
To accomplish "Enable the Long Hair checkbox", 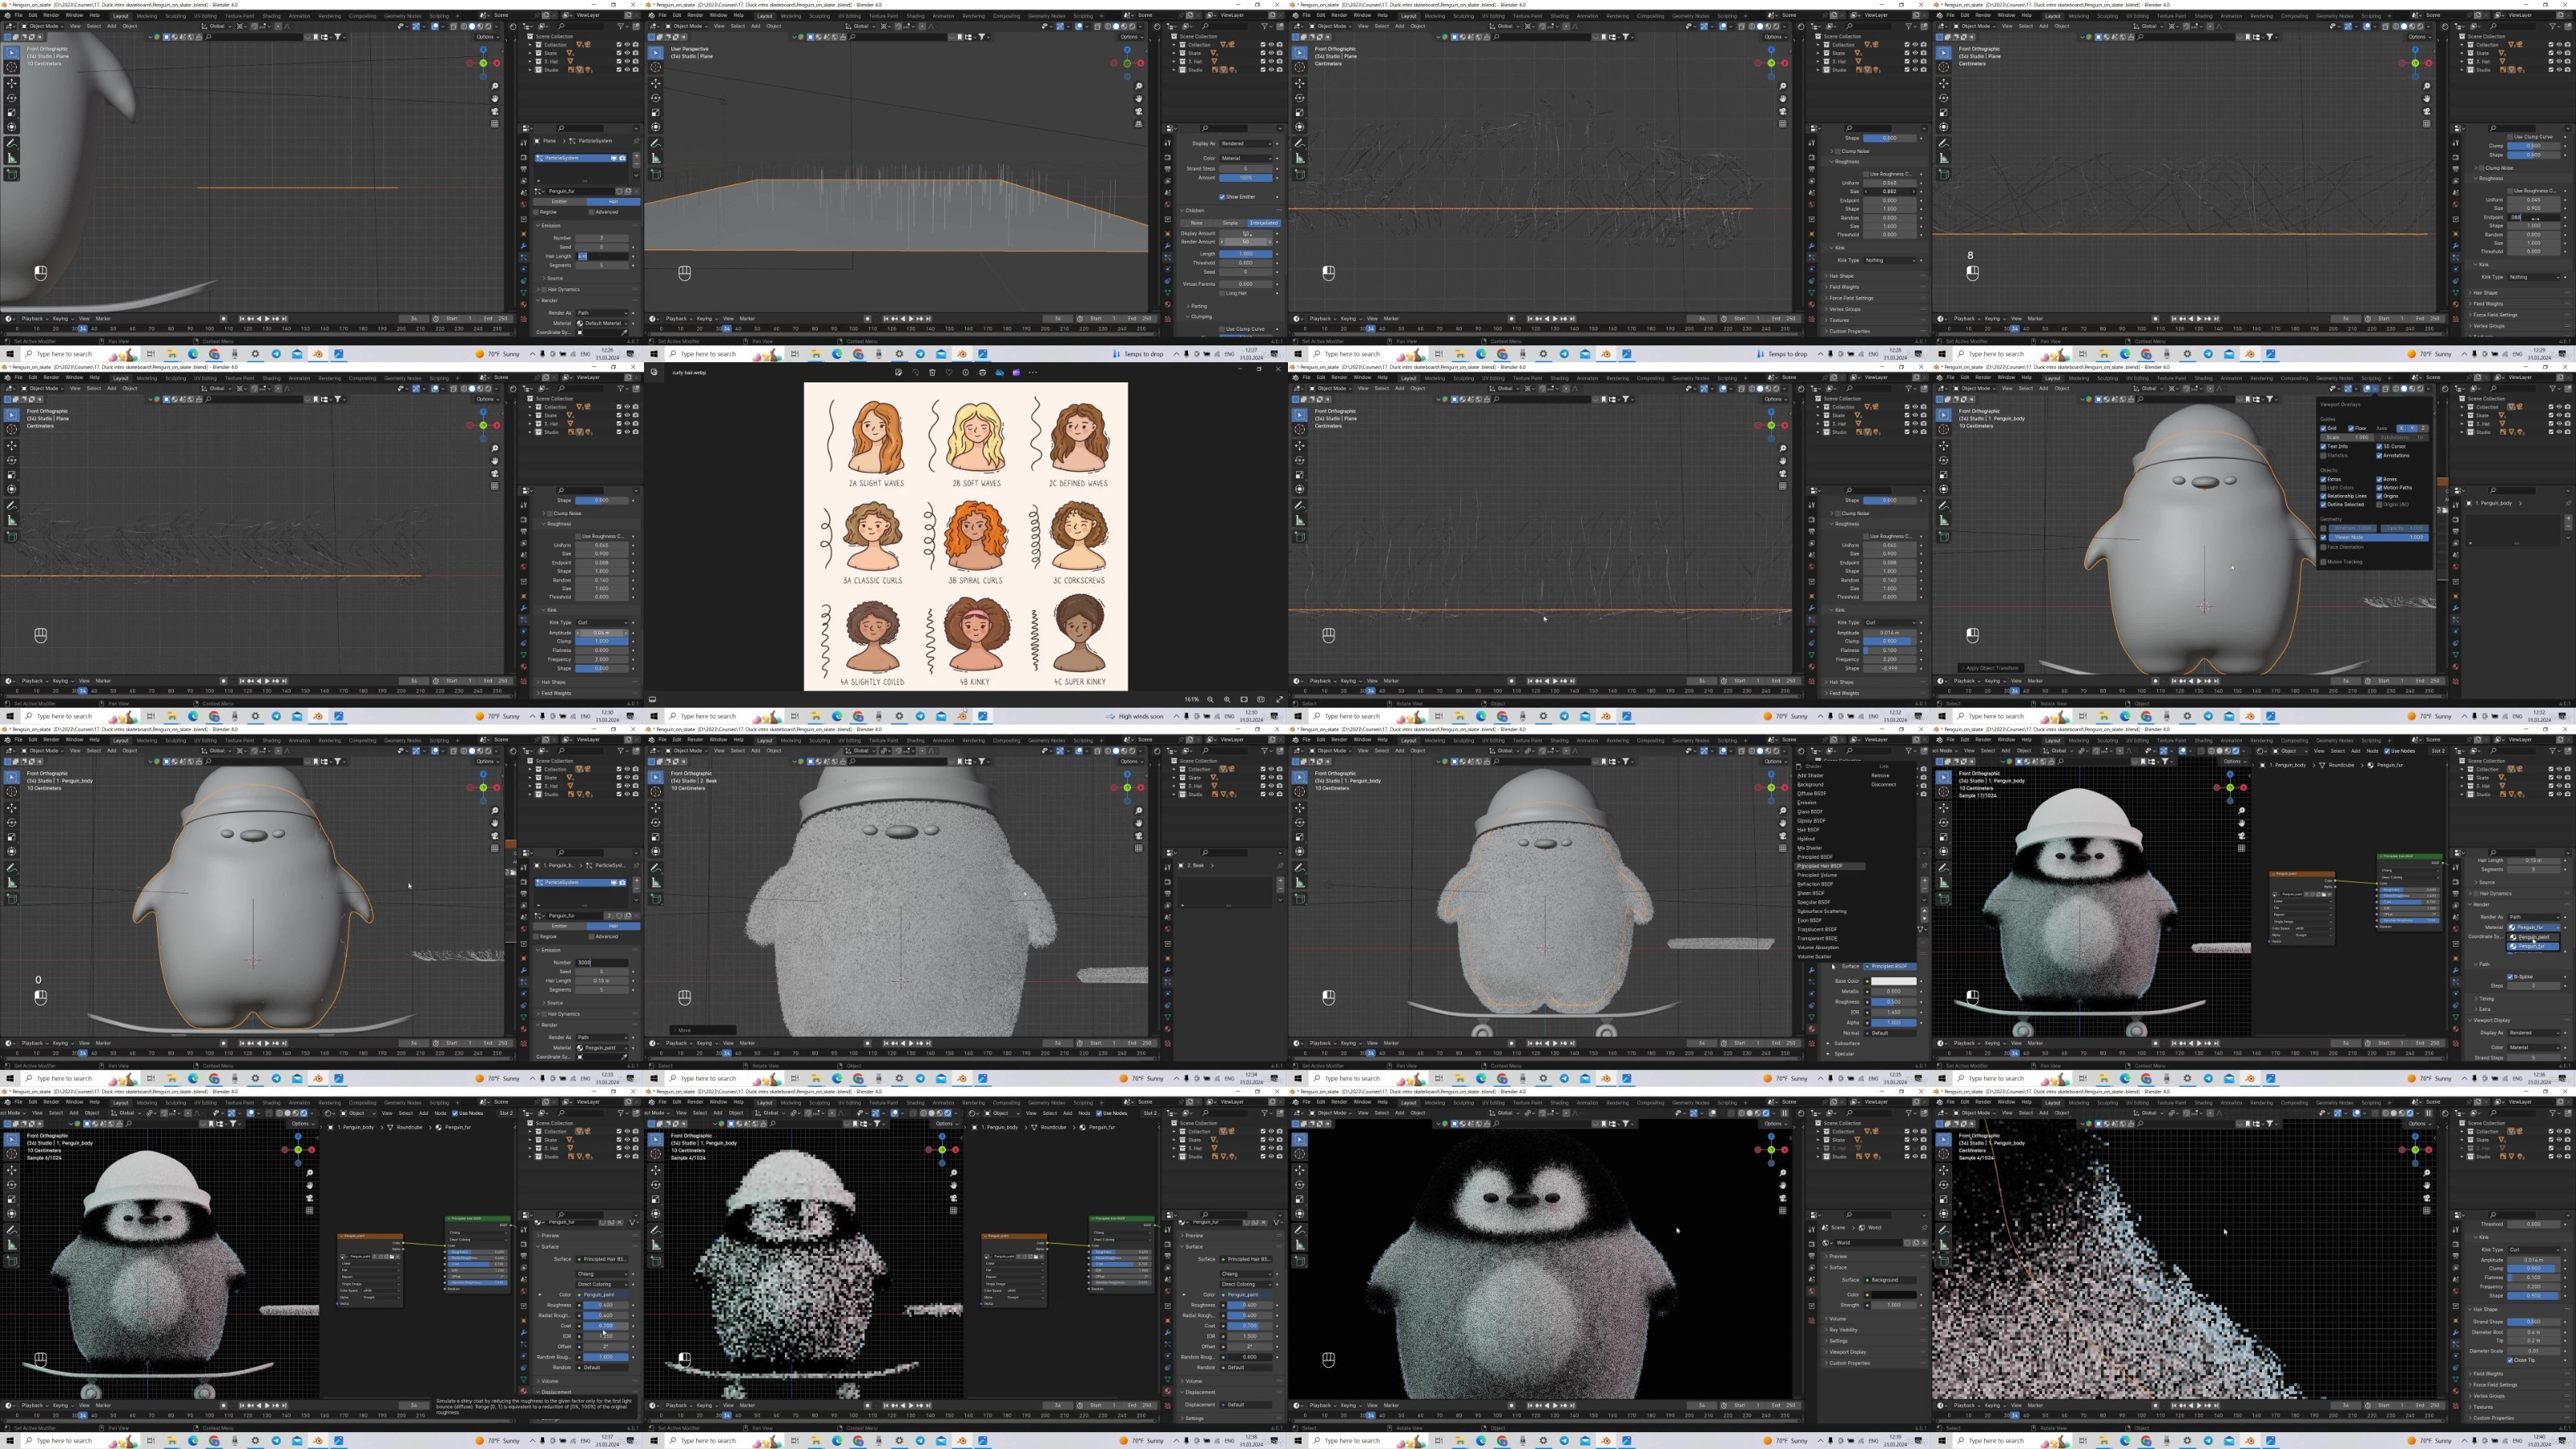I will 1223,294.
